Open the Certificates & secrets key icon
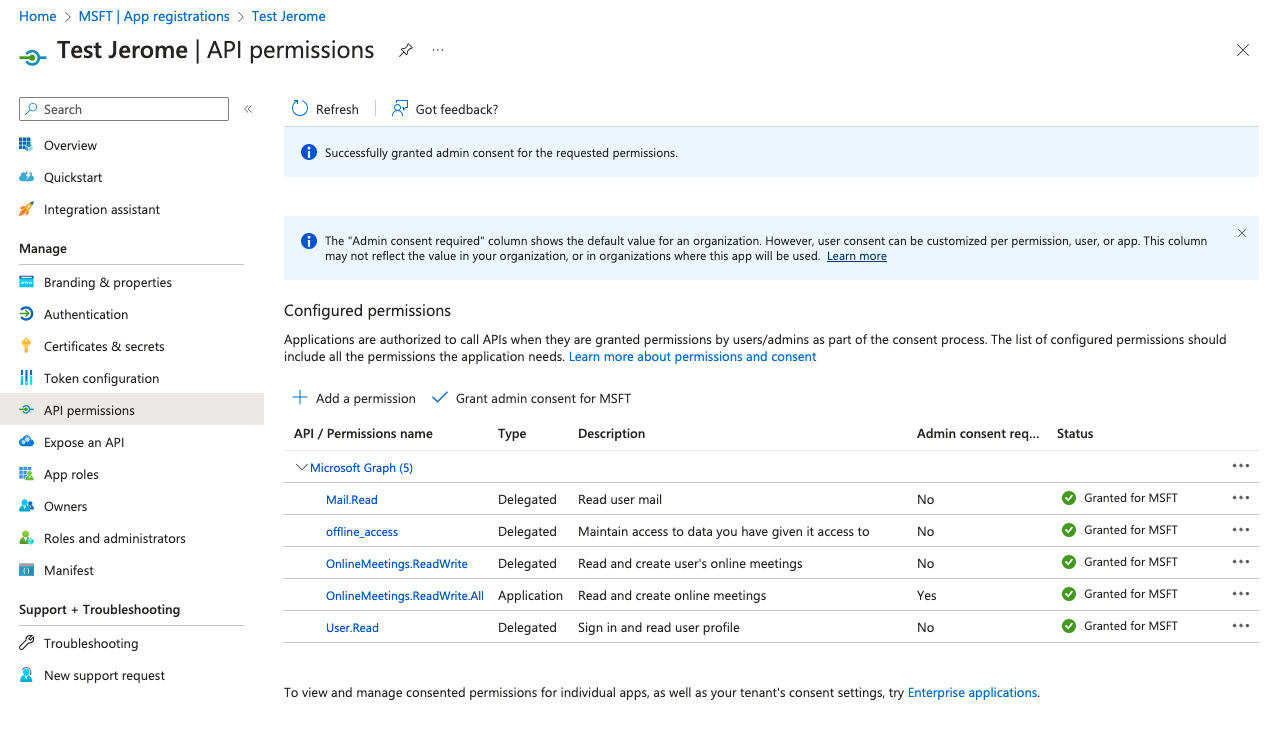Image resolution: width=1273 pixels, height=738 pixels. 27,346
